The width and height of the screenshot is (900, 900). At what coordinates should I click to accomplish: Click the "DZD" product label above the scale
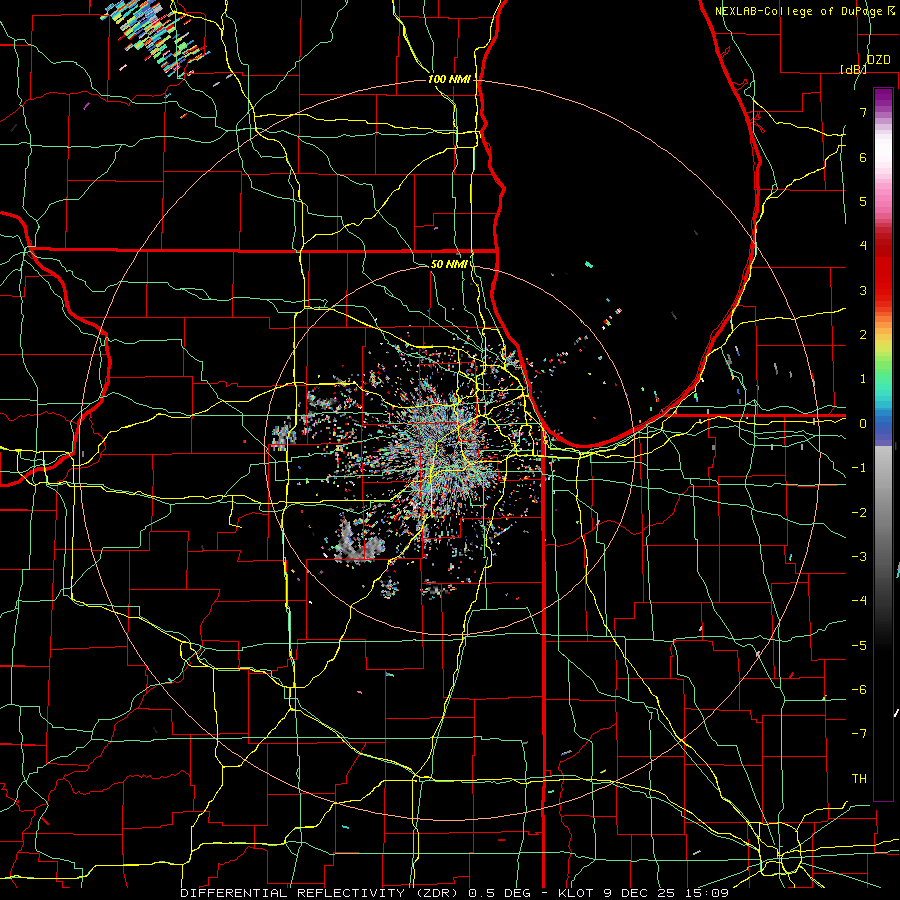pos(879,60)
